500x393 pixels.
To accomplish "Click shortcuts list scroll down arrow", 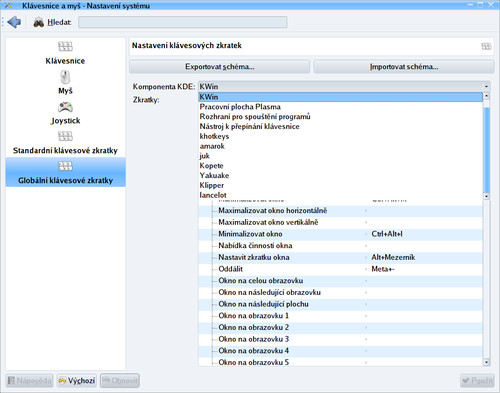I will tap(486, 362).
